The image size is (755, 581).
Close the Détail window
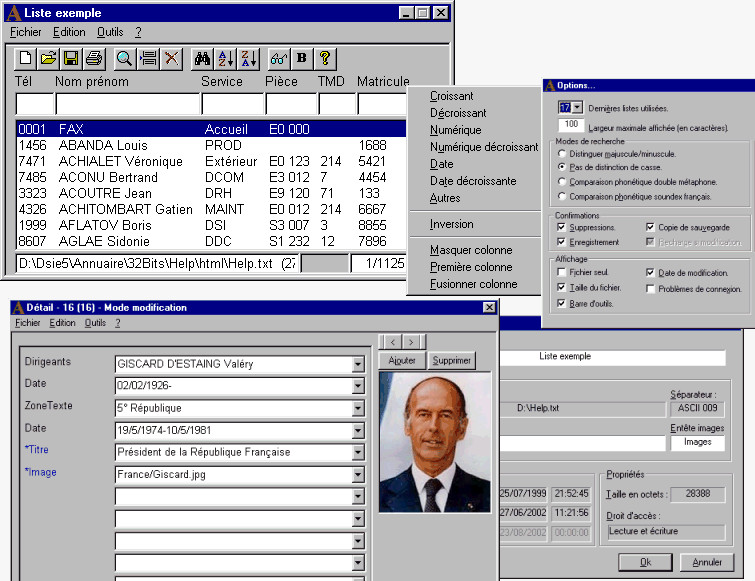click(x=489, y=307)
